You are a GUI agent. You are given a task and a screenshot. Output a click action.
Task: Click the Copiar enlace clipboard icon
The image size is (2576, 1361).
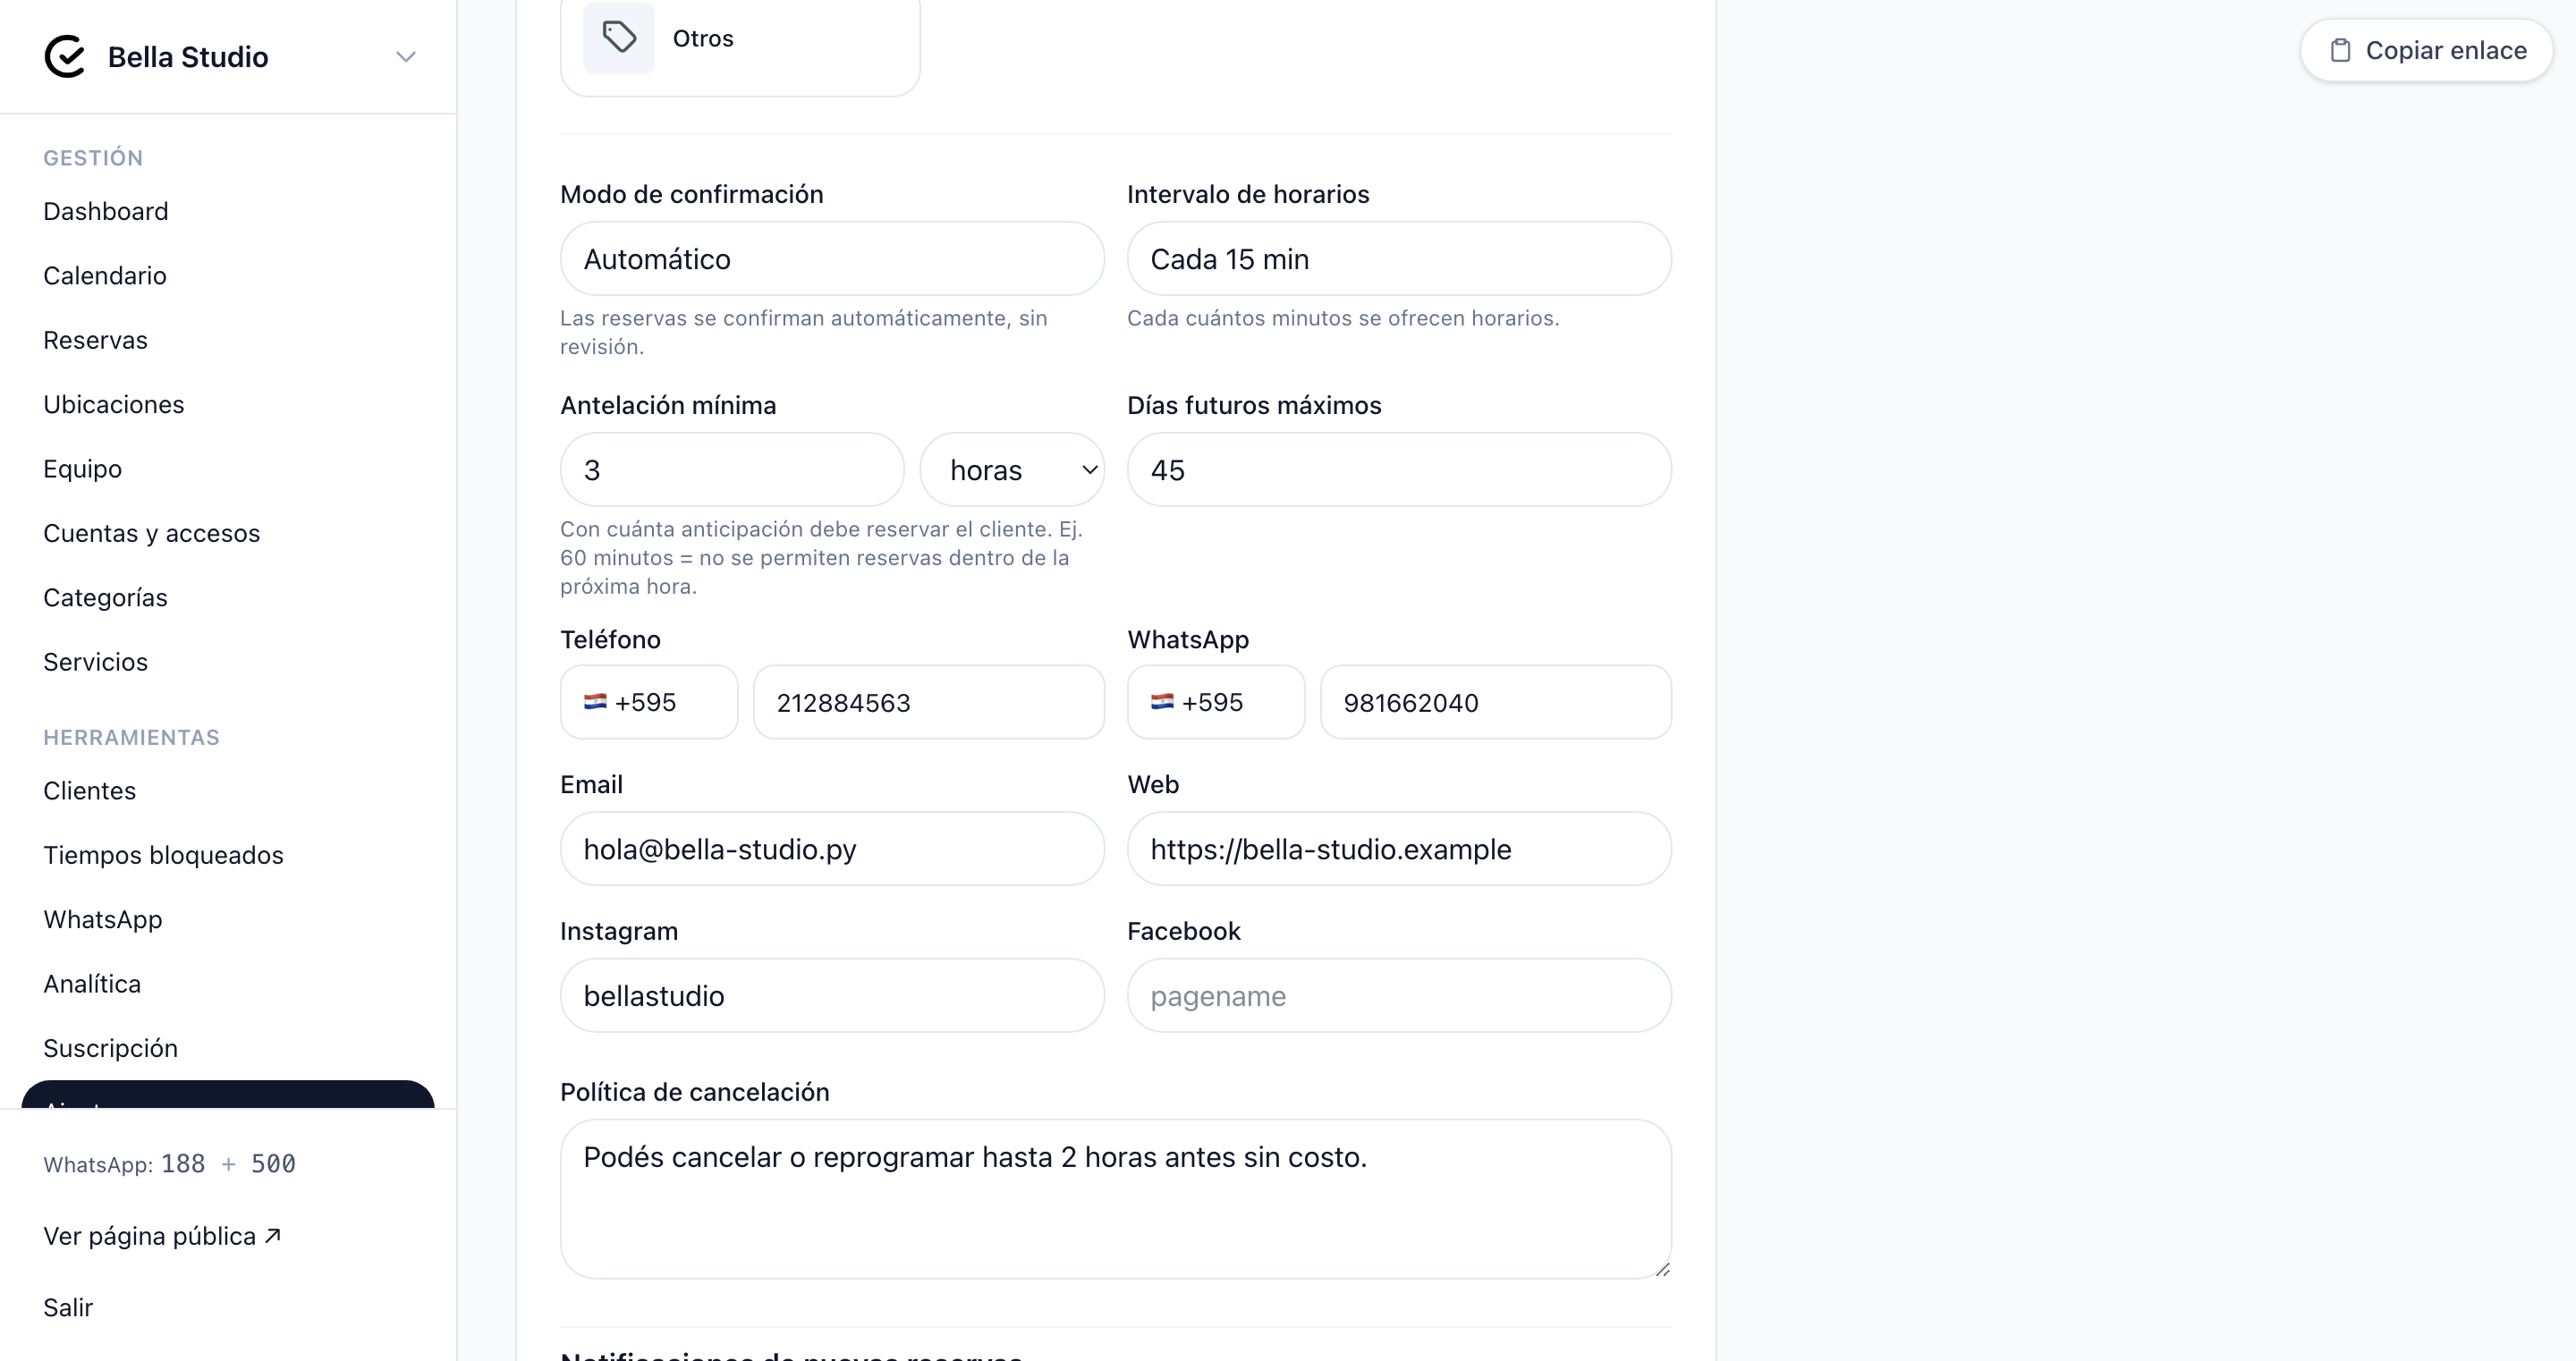click(2340, 50)
